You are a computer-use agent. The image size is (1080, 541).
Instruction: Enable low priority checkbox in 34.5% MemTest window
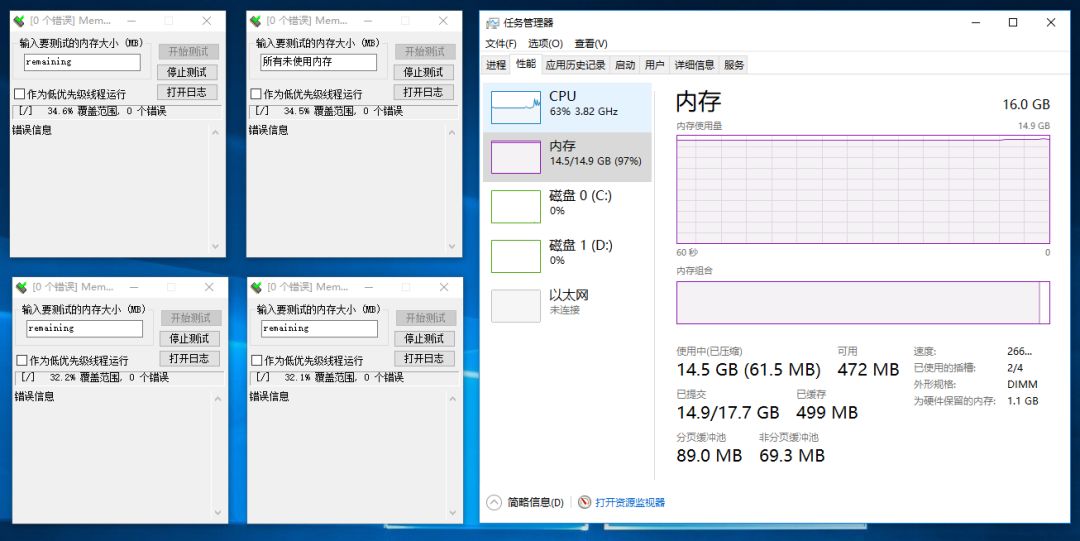coord(256,94)
